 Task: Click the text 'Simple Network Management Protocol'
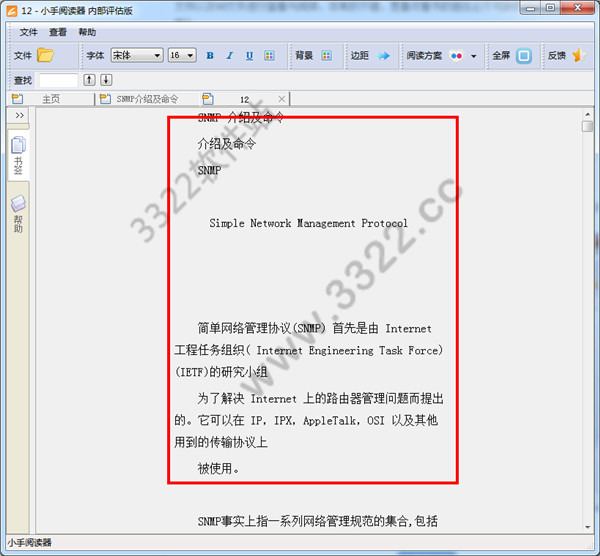[x=308, y=223]
